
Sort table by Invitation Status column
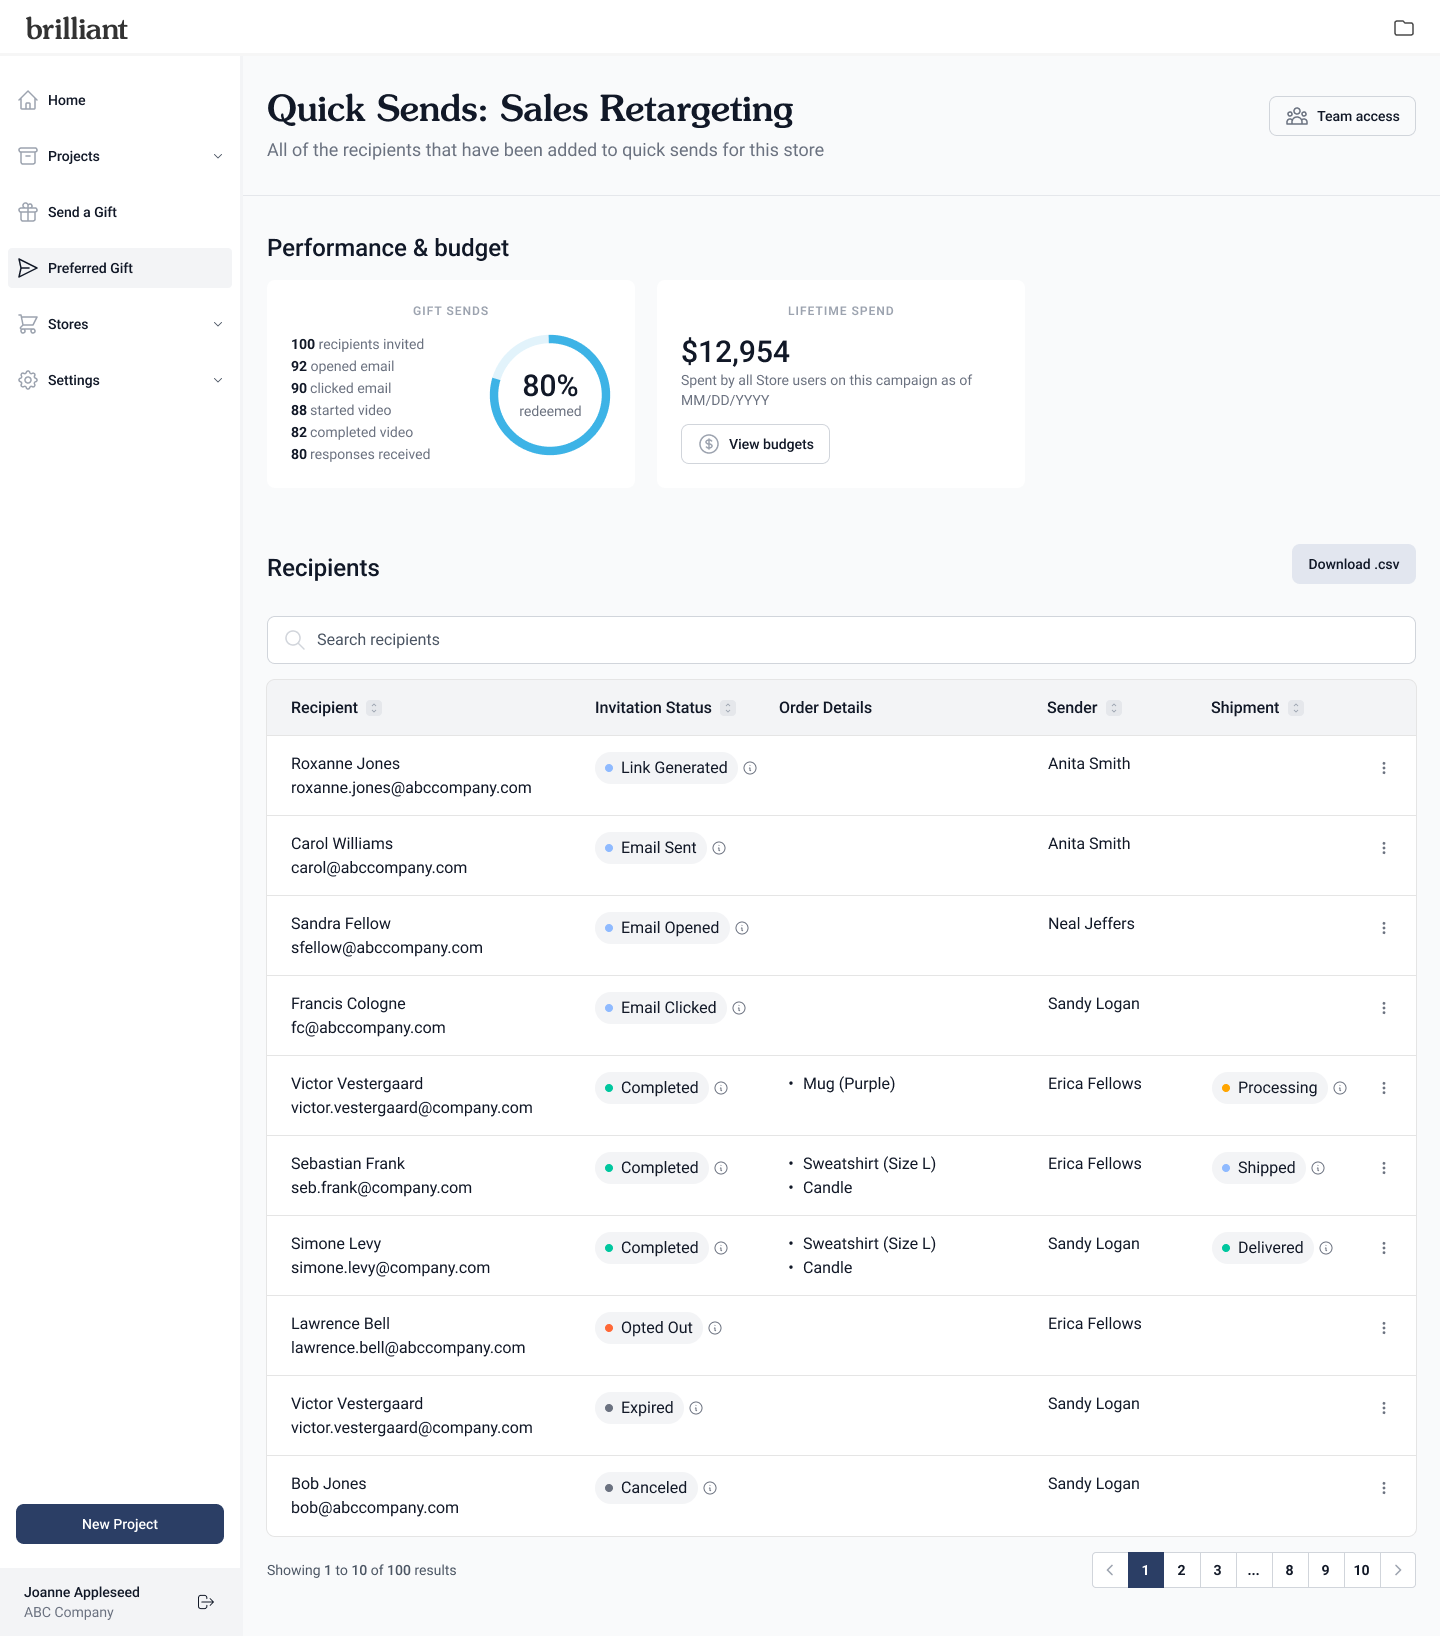[x=728, y=708]
